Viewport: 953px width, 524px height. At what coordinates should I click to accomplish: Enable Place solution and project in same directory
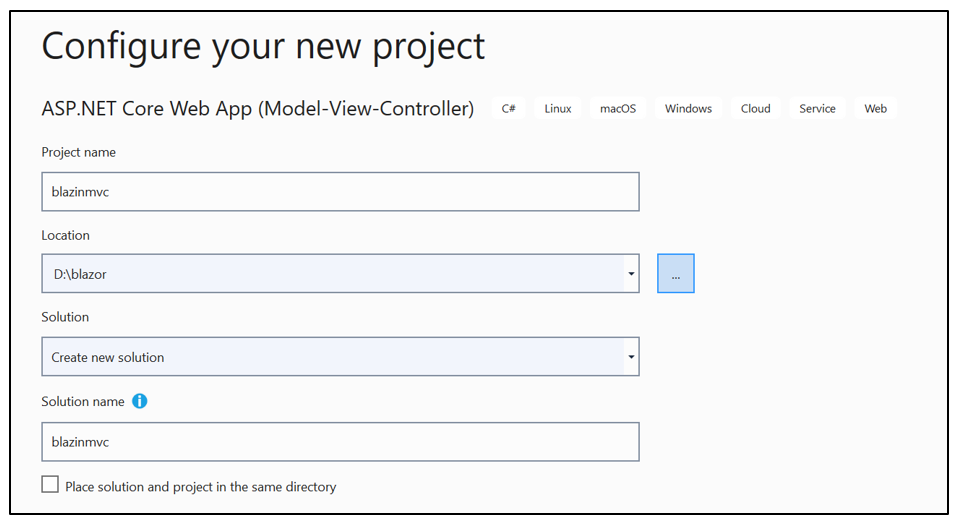(x=50, y=485)
